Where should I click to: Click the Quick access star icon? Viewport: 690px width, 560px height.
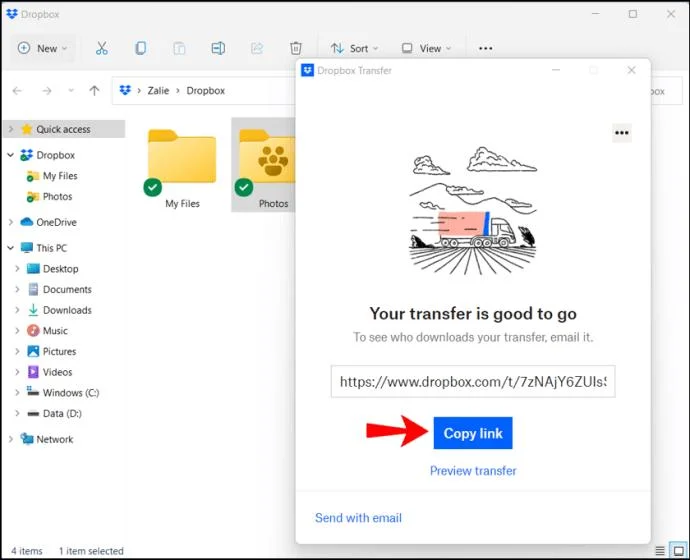pos(27,128)
